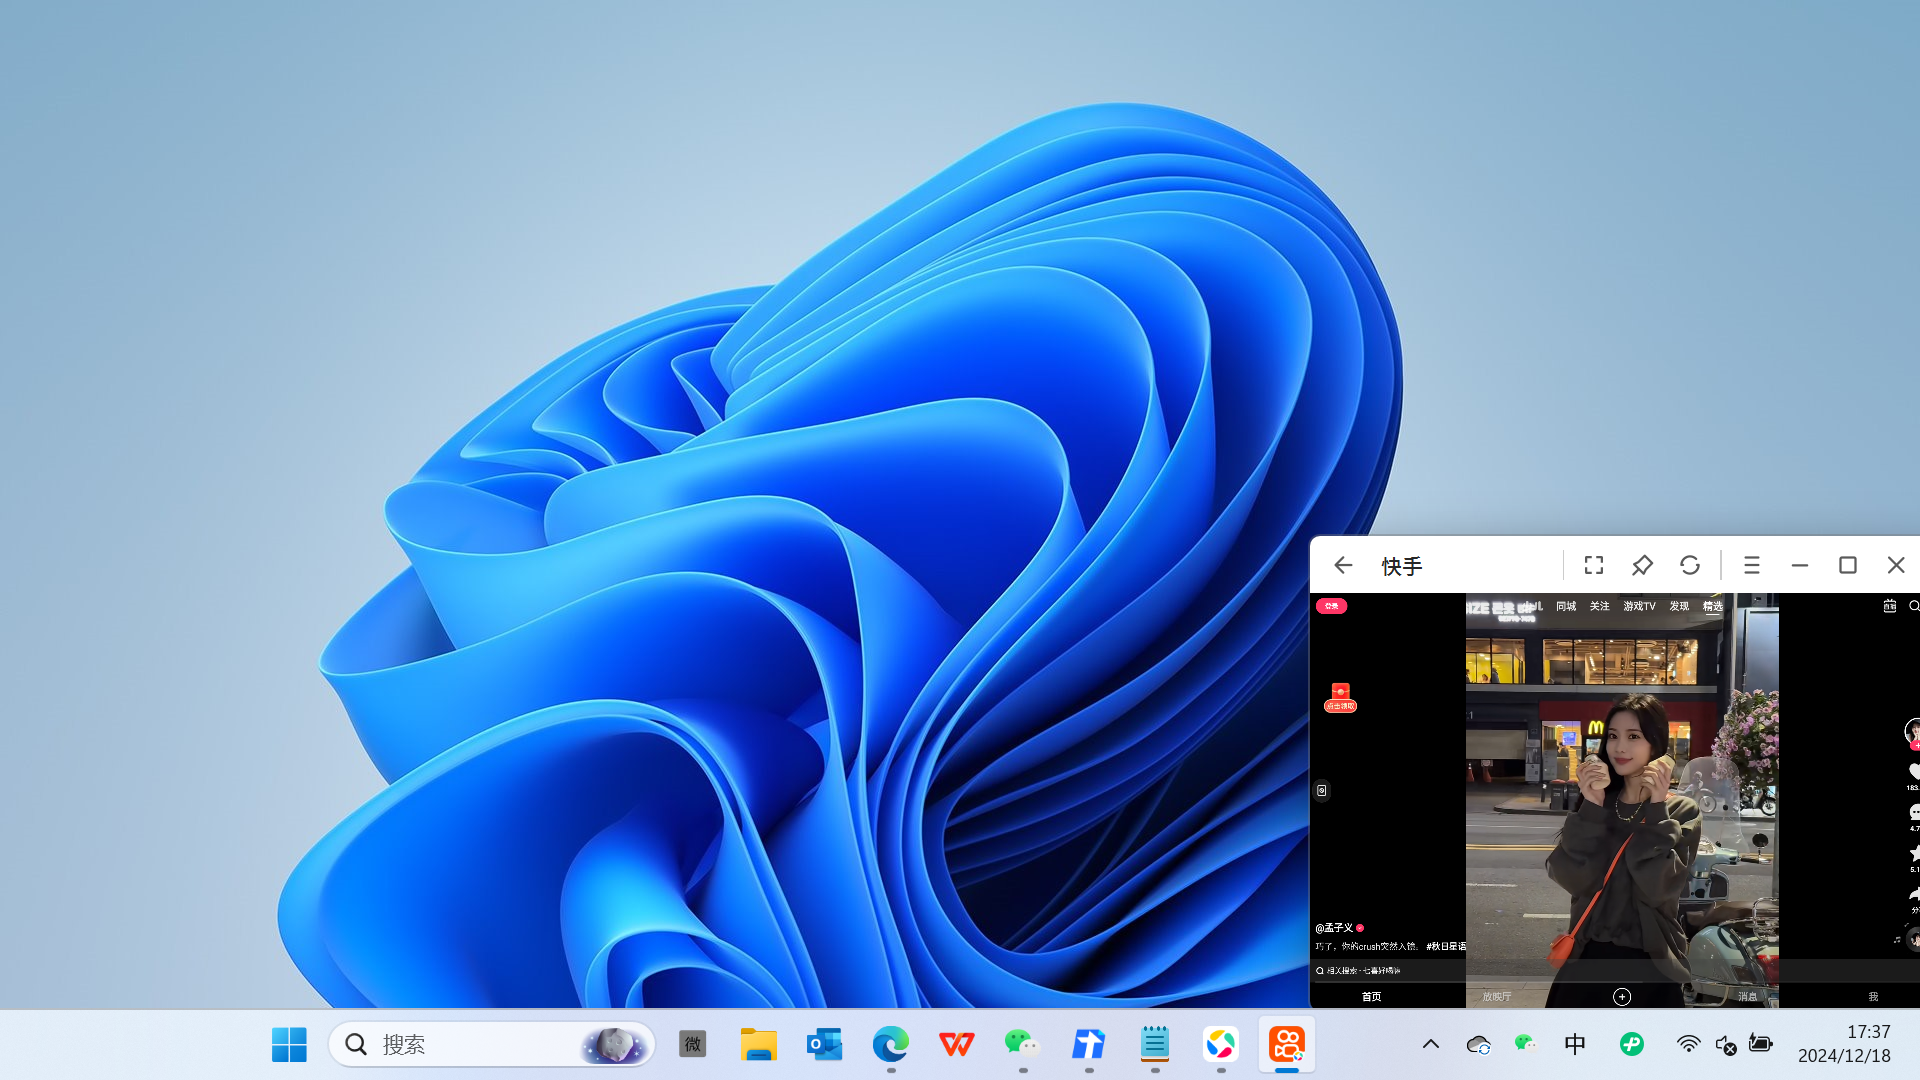Pin the 快手 window on top
The height and width of the screenshot is (1080, 1920).
(1642, 566)
